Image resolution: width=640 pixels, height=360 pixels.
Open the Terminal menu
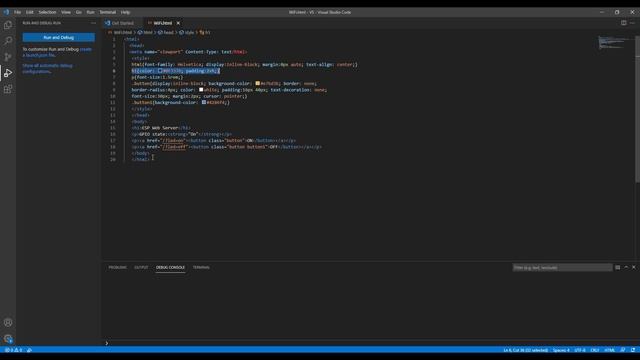(x=108, y=12)
